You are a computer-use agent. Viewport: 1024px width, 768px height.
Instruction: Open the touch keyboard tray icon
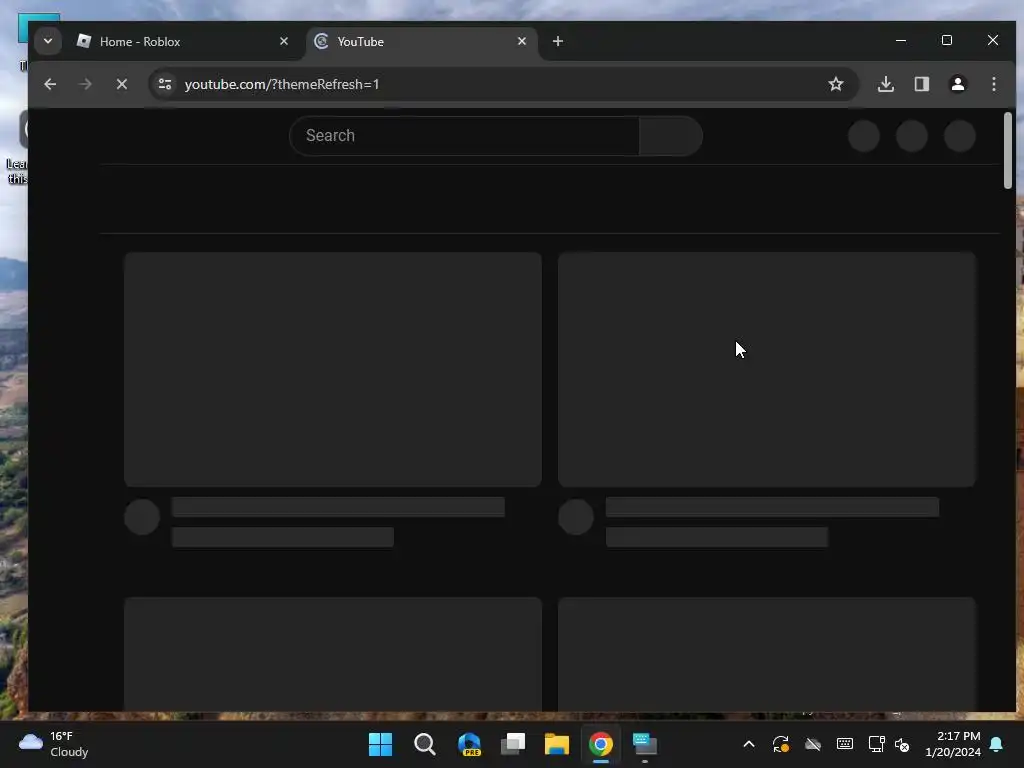click(844, 744)
